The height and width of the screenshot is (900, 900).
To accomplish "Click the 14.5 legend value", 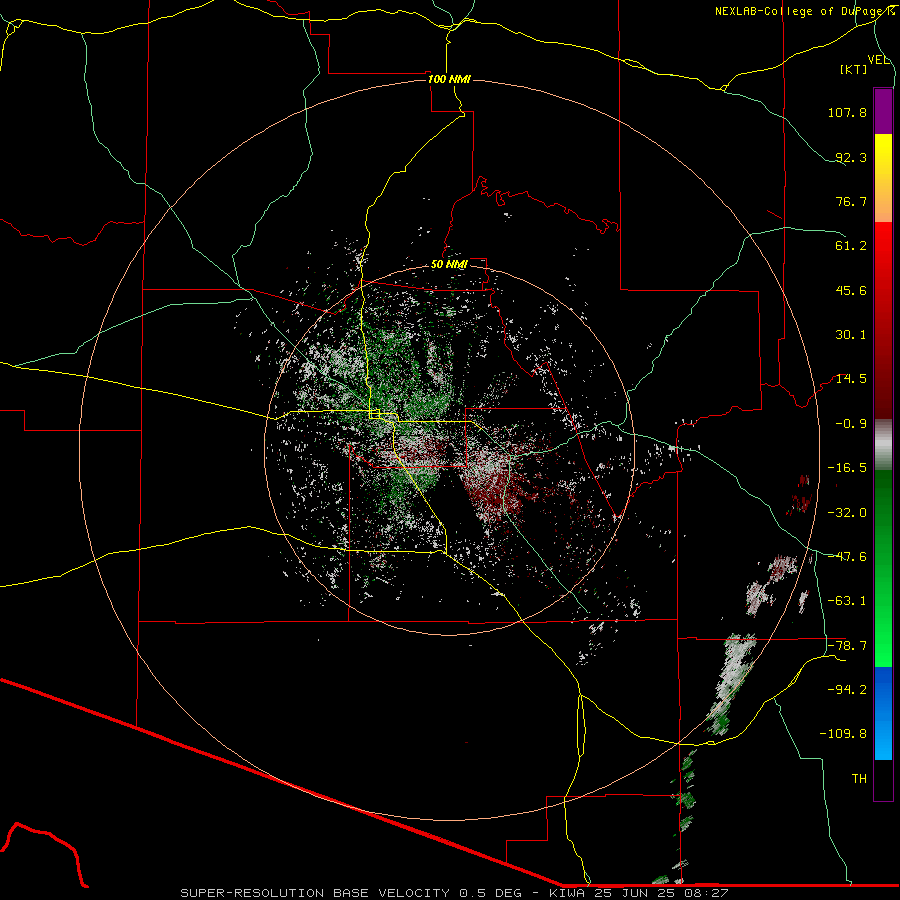I will point(851,379).
